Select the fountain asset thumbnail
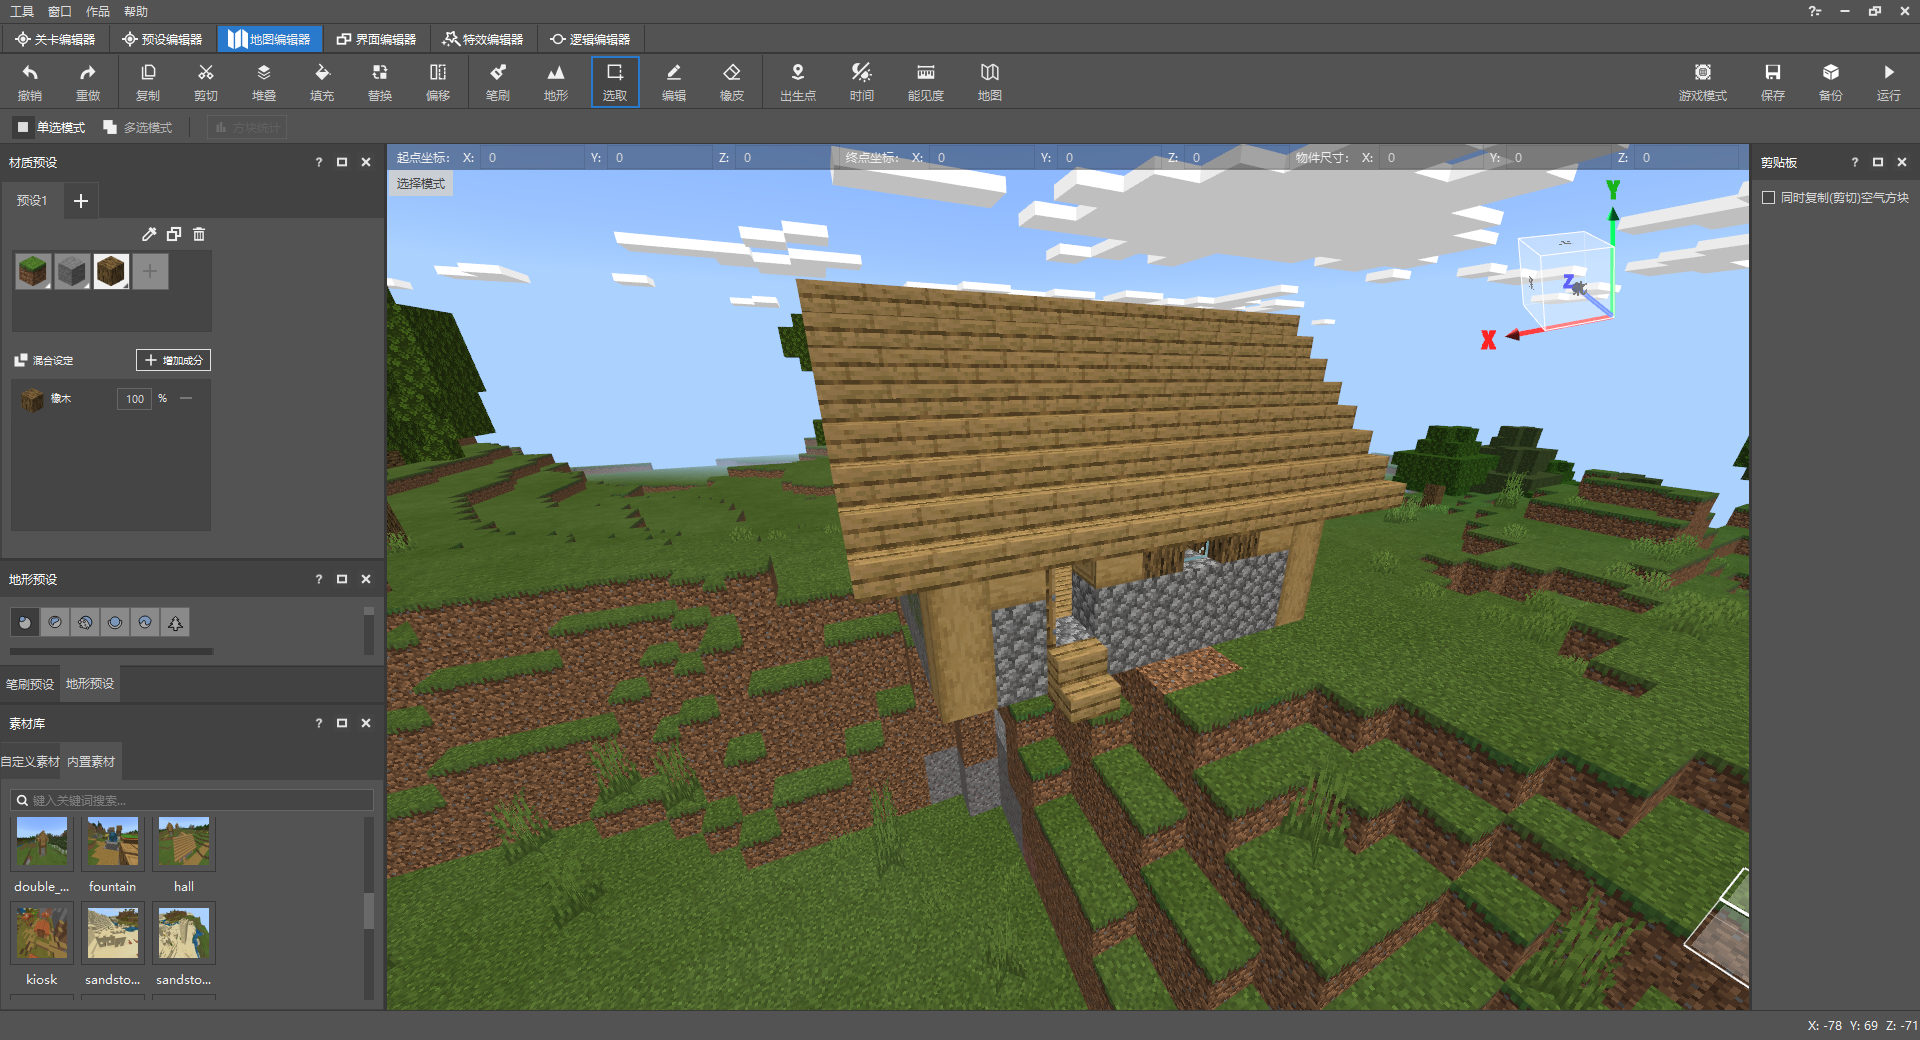This screenshot has width=1920, height=1040. coord(112,844)
